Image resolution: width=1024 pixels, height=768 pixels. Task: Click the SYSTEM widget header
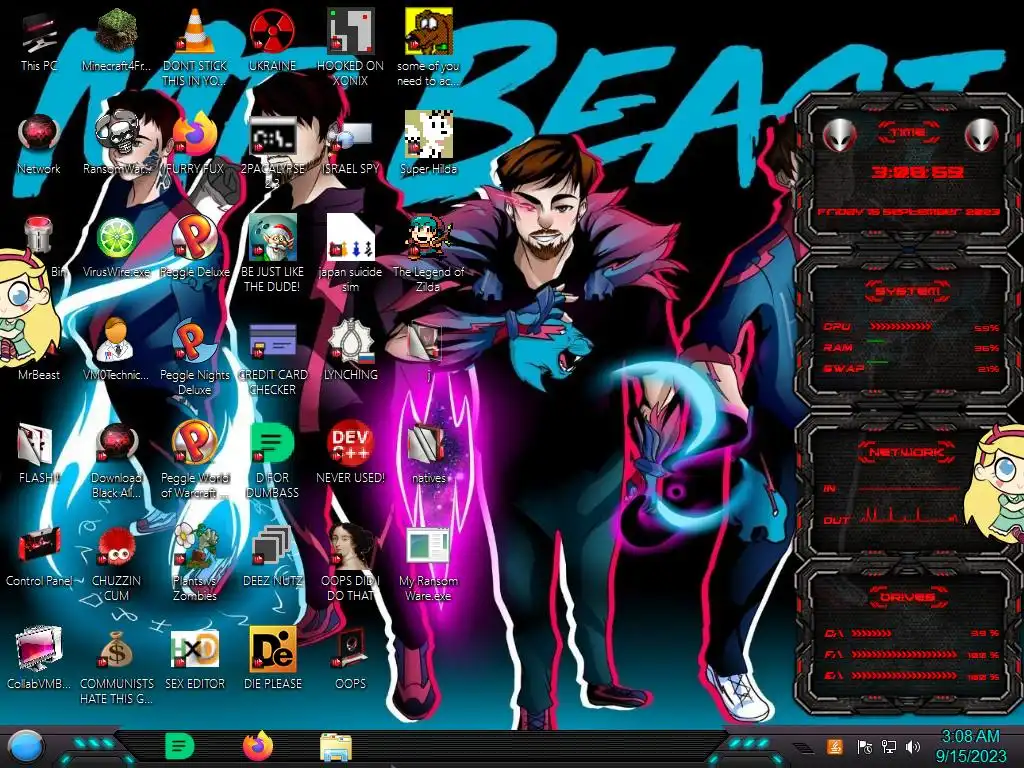908,291
